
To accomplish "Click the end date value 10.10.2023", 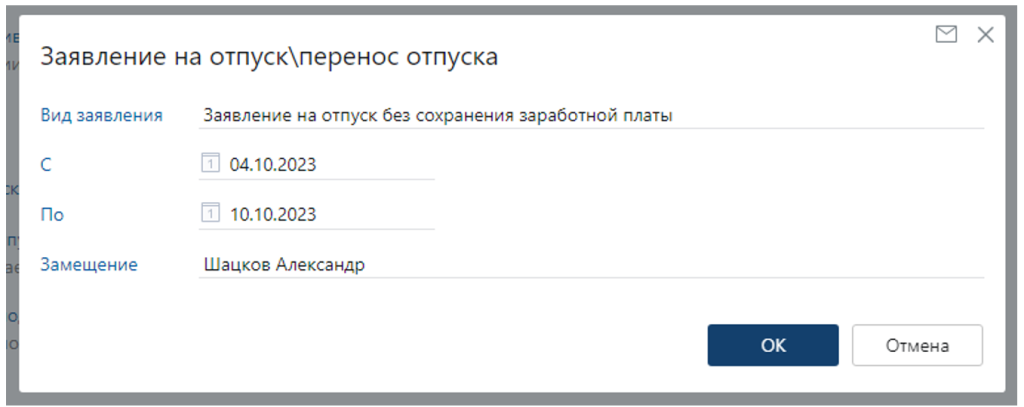I will click(273, 214).
